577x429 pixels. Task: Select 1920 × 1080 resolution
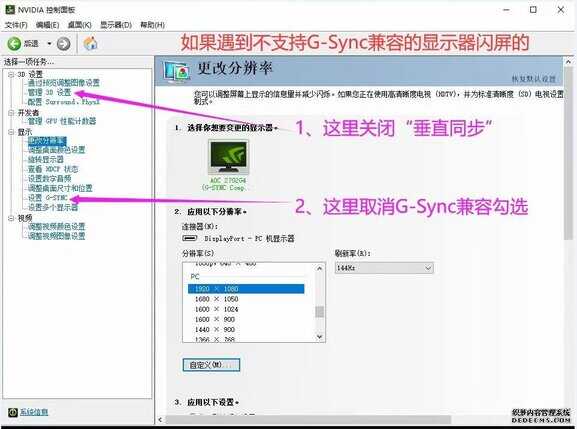tap(246, 289)
